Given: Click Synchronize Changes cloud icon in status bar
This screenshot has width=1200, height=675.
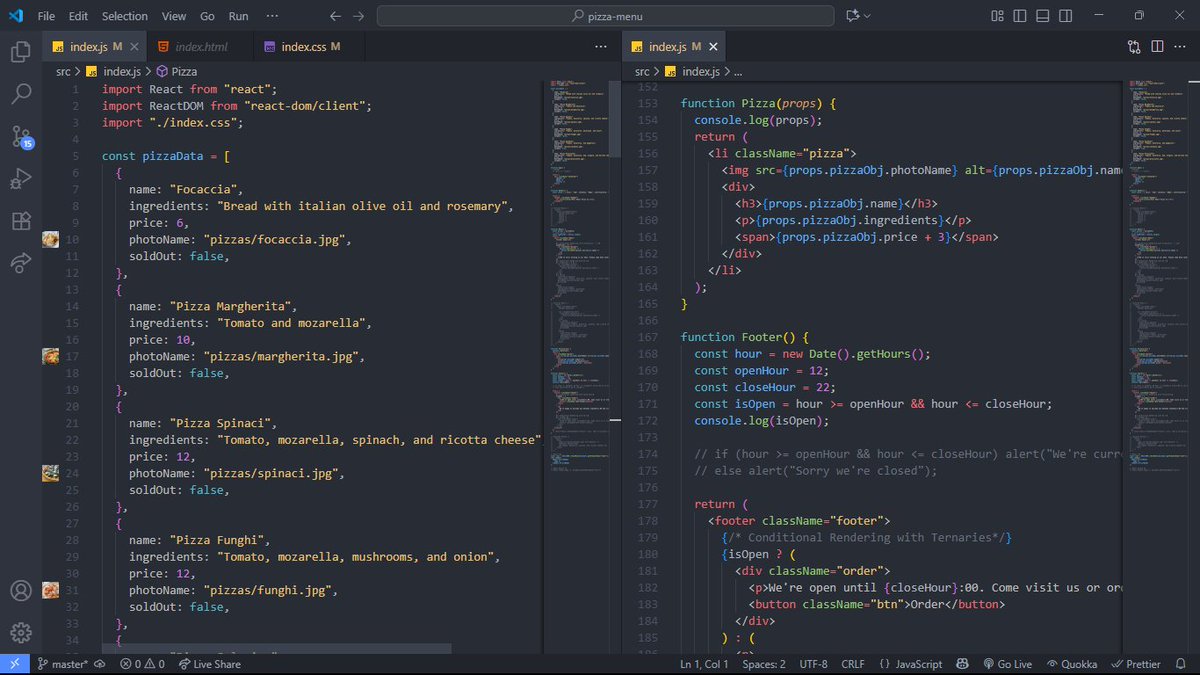Looking at the screenshot, I should pyautogui.click(x=100, y=664).
